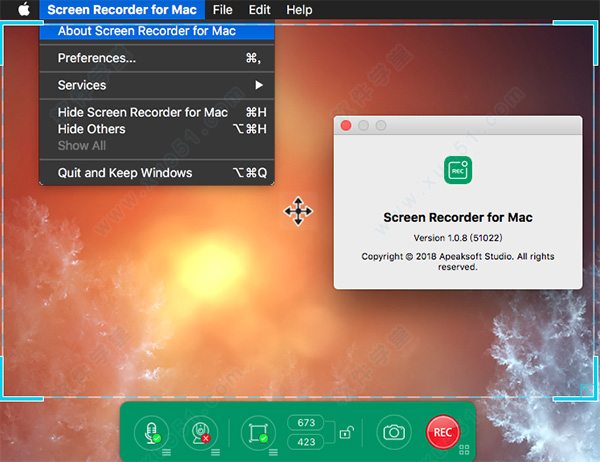Click Version 1.0.8 (51022) text
This screenshot has width=600, height=462.
pyautogui.click(x=458, y=238)
